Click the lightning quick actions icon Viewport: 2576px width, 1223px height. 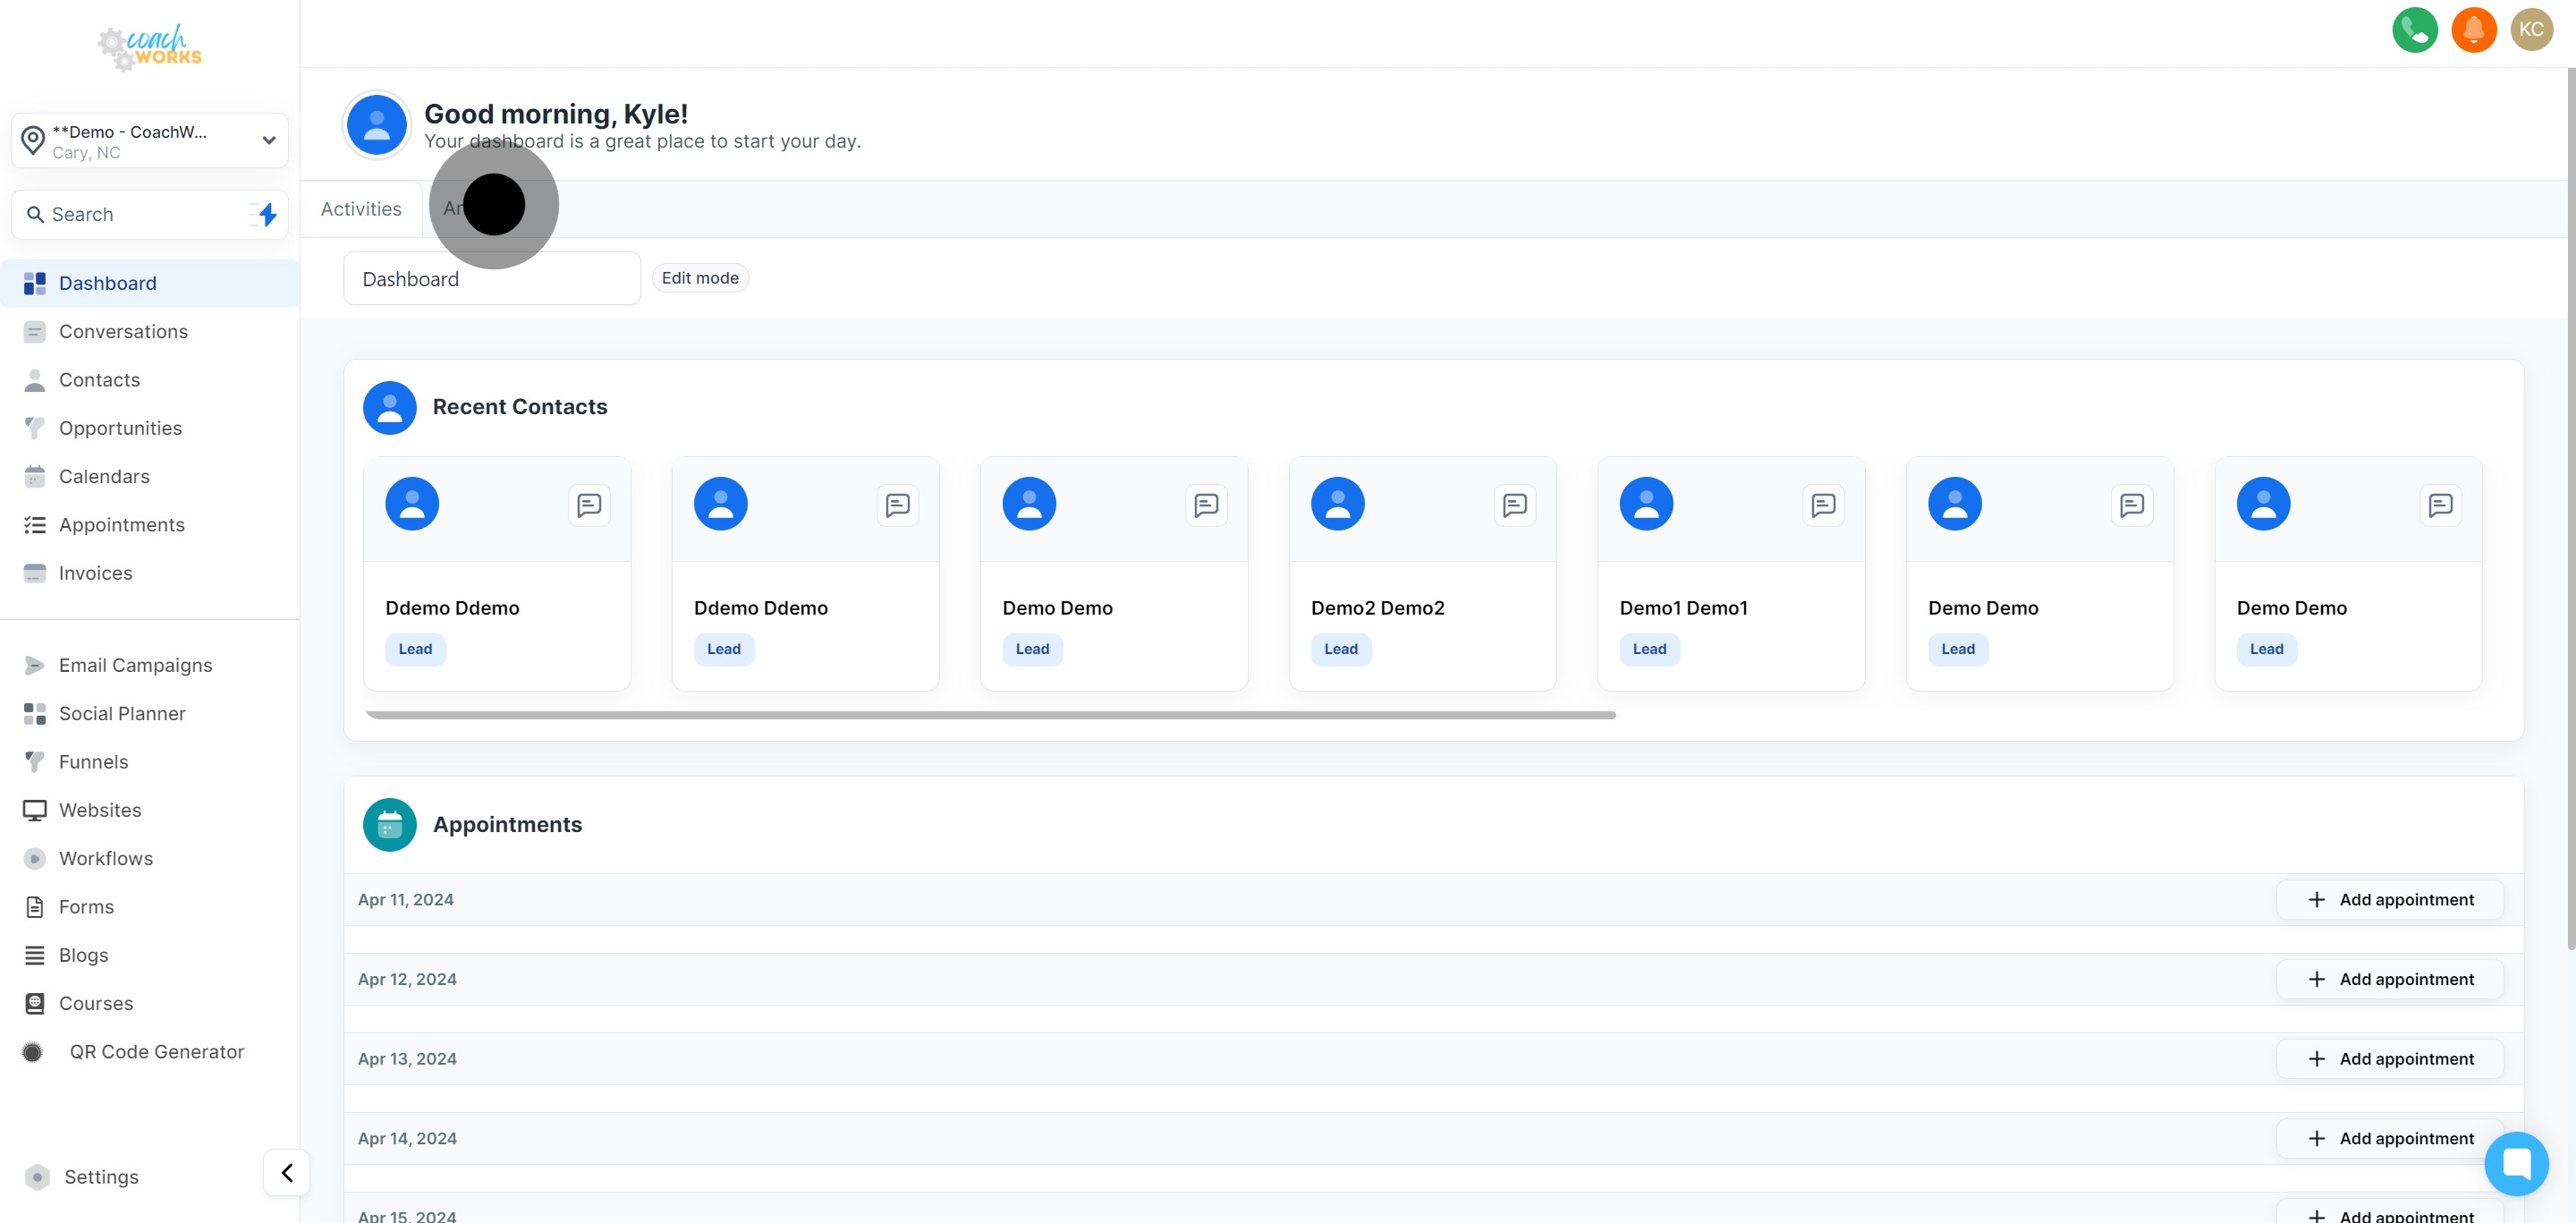266,214
